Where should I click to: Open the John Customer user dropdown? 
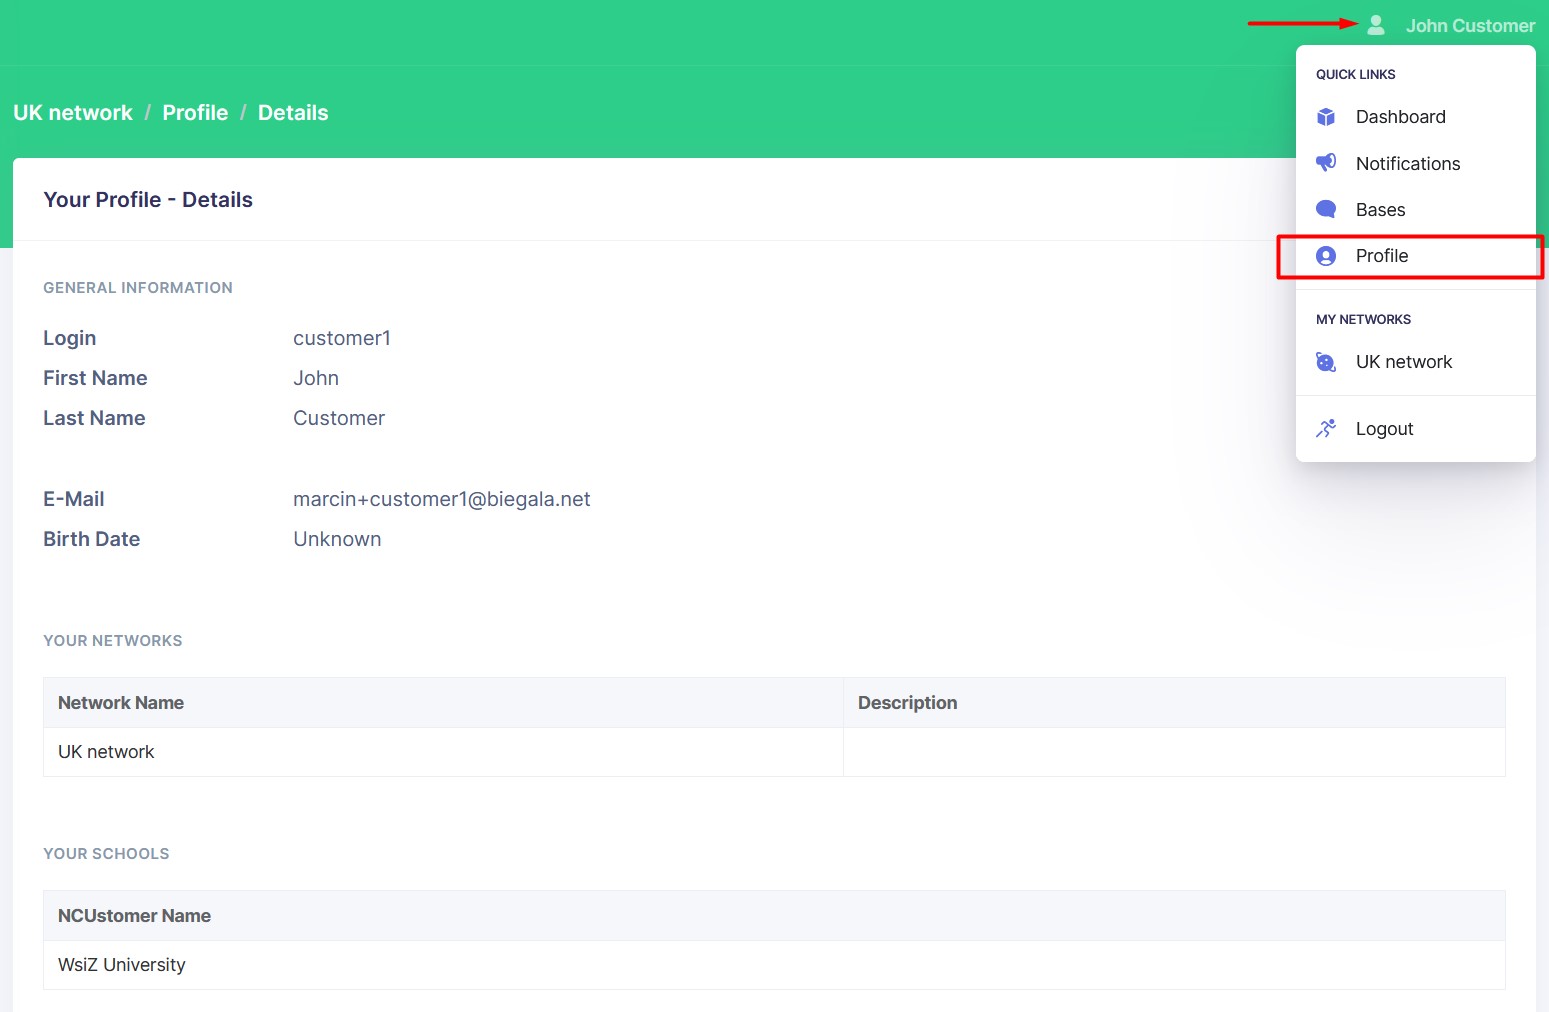[x=1469, y=26]
